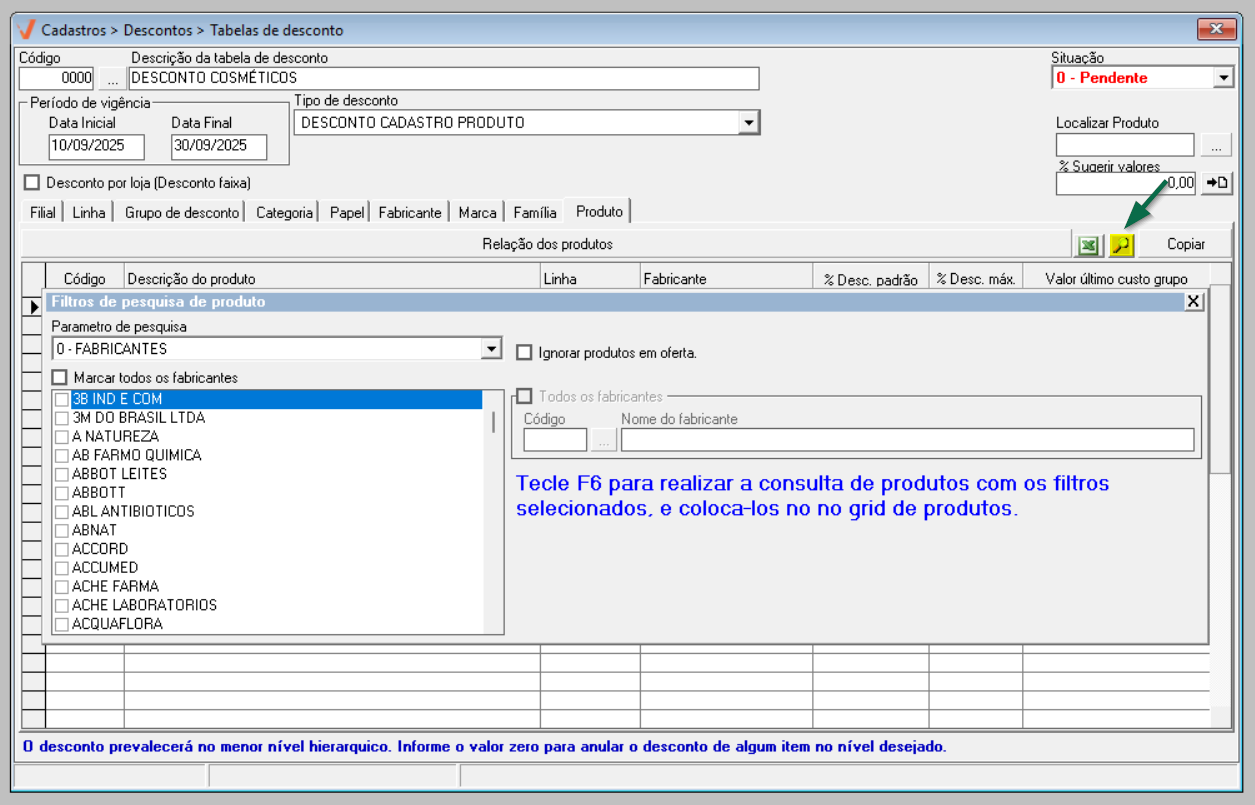Enable Desconto por loja checkbox

[x=32, y=183]
